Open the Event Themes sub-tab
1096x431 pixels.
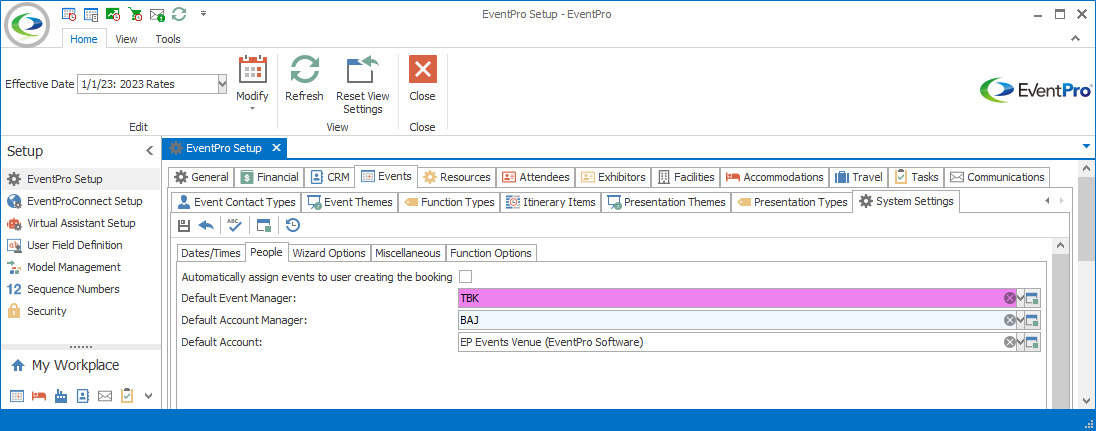(x=351, y=202)
